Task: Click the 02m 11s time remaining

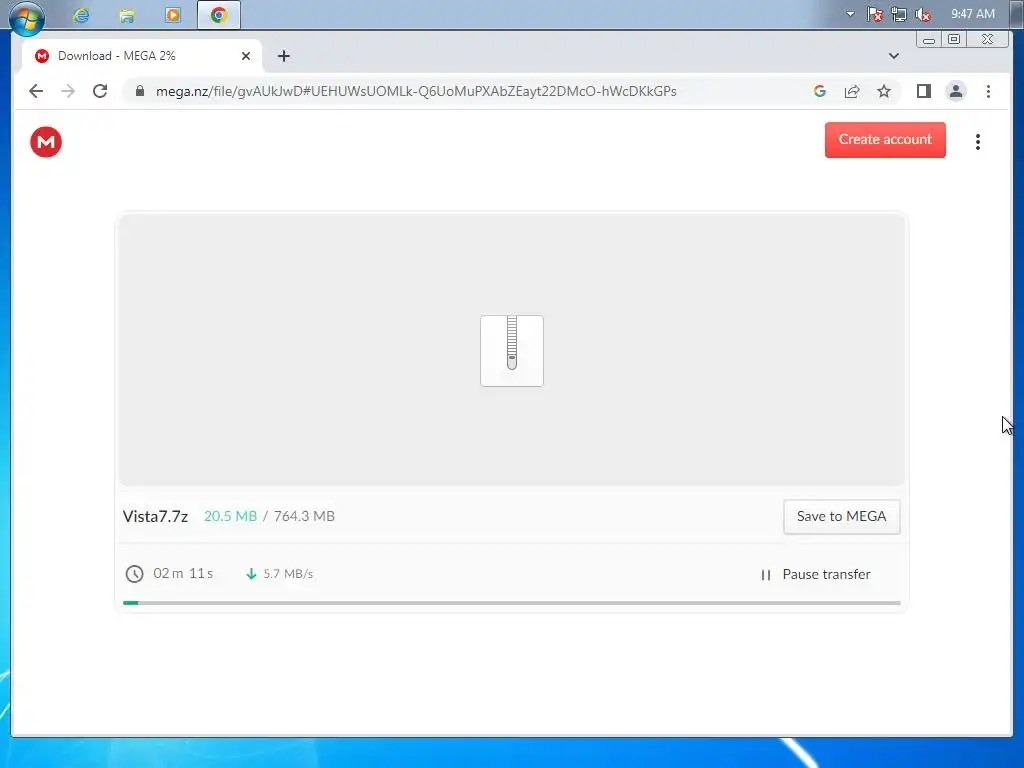Action: tap(183, 573)
